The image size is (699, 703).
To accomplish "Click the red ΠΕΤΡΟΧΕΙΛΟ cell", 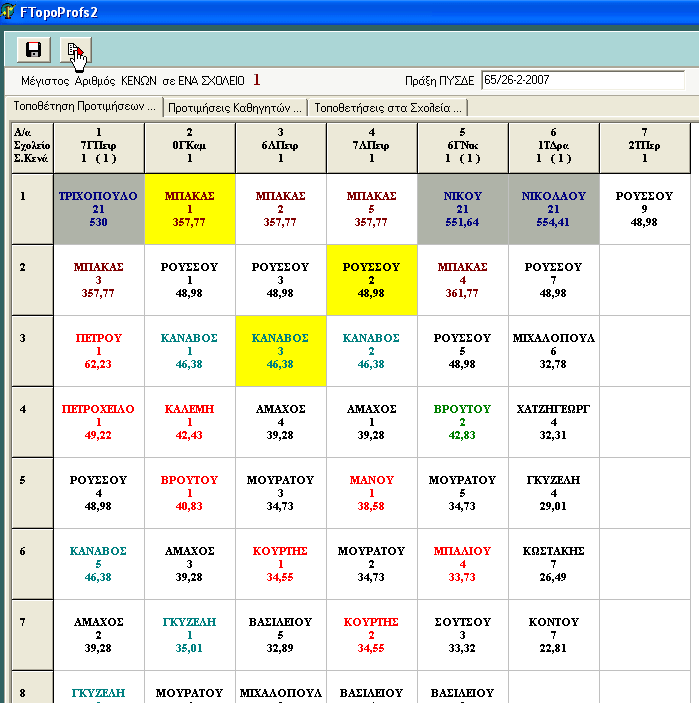I will (x=98, y=421).
